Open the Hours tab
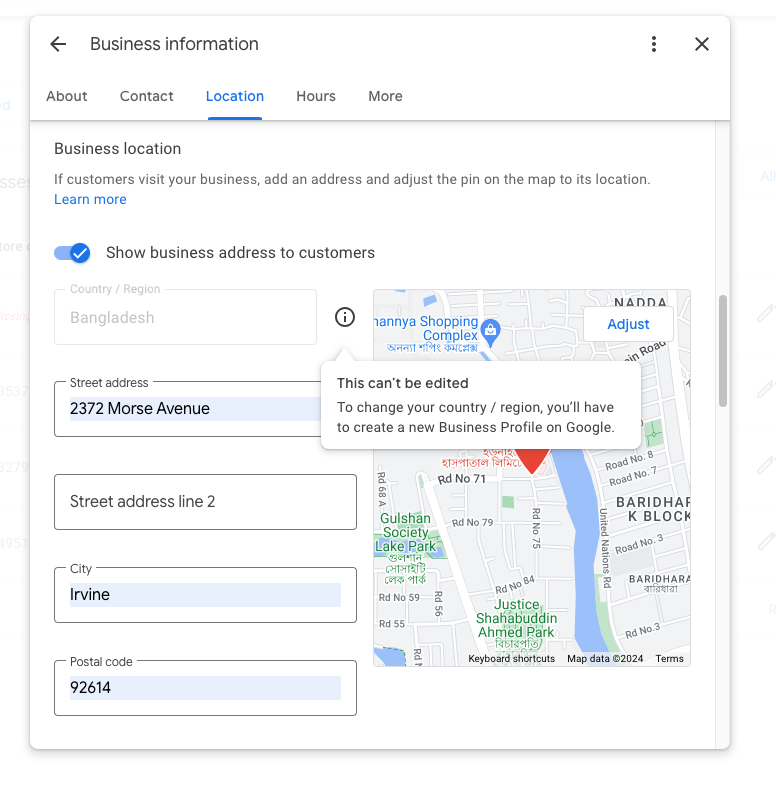 point(316,96)
